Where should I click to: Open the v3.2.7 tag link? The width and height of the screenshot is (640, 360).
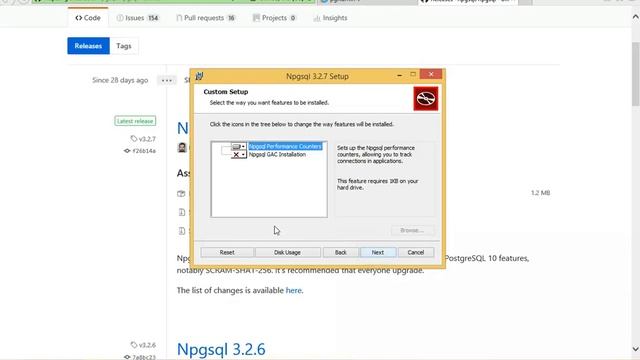coord(147,139)
